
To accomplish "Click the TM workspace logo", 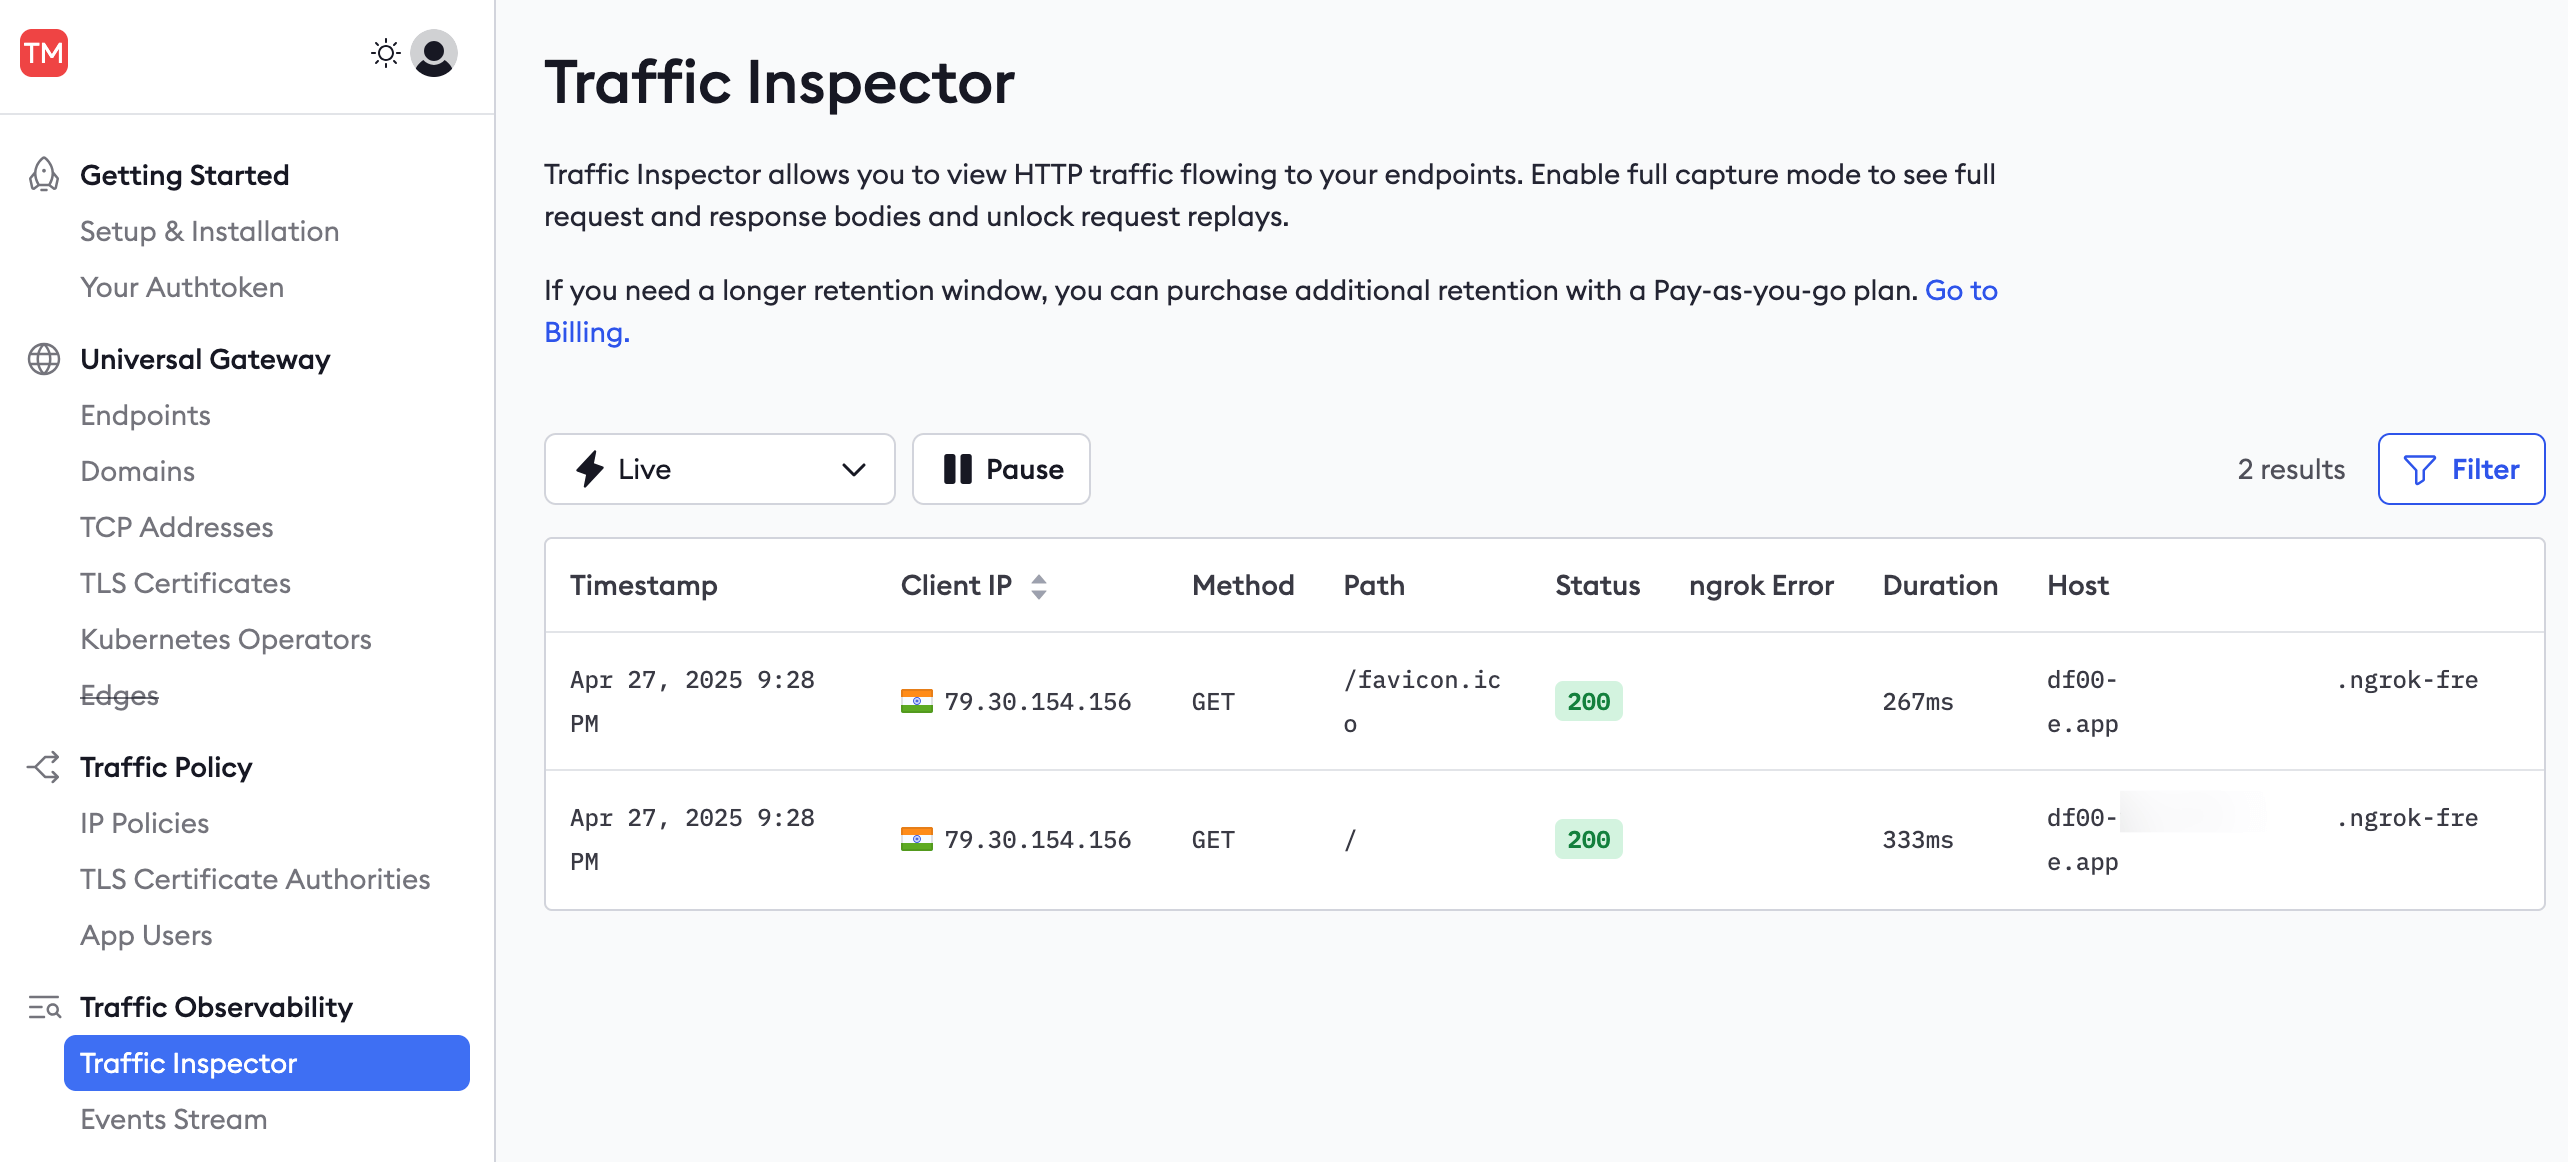I will coord(42,52).
